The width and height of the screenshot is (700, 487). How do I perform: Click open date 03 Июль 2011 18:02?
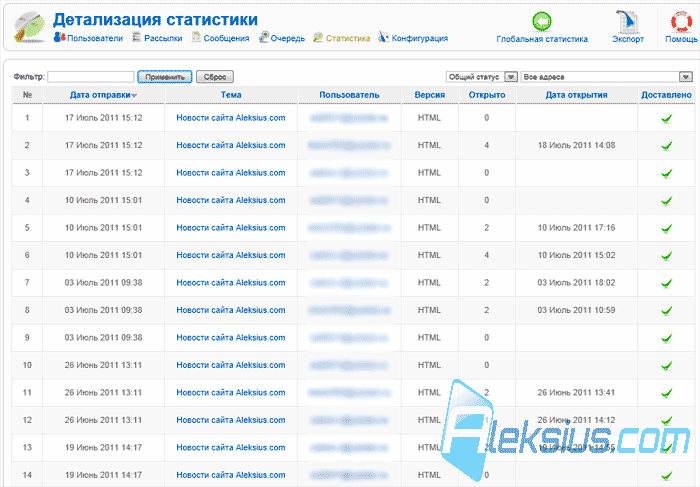coord(576,283)
